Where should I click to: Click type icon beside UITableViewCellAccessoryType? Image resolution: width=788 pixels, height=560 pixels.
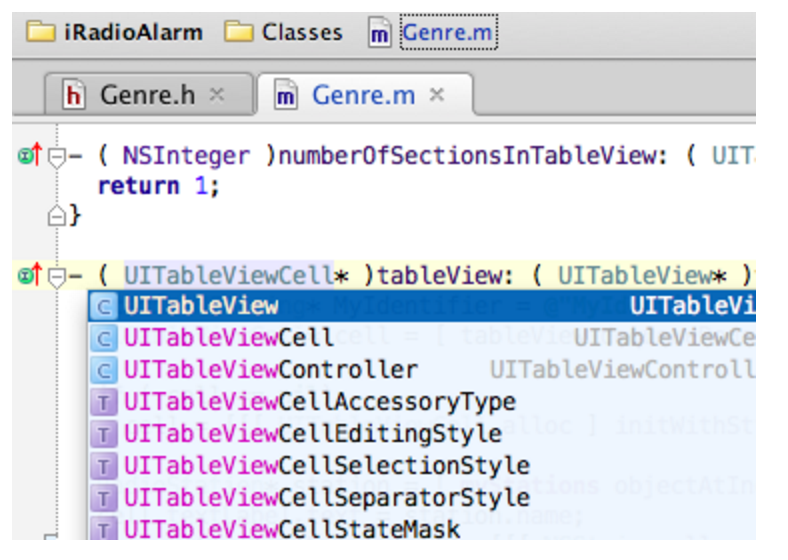tap(104, 402)
